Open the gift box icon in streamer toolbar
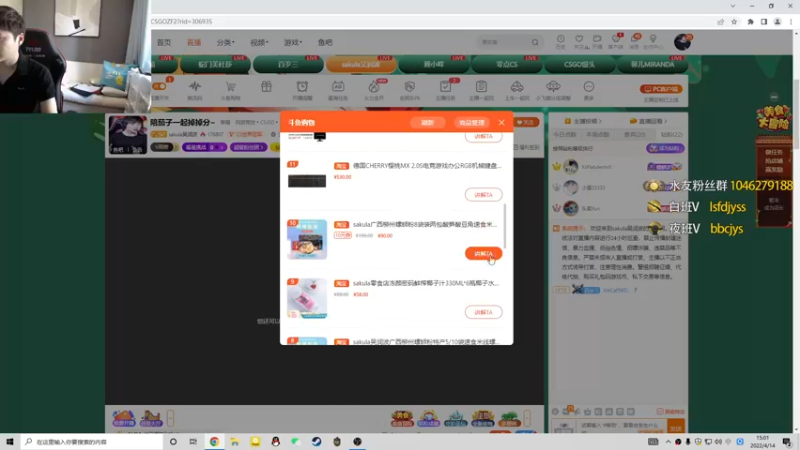 pos(266,87)
